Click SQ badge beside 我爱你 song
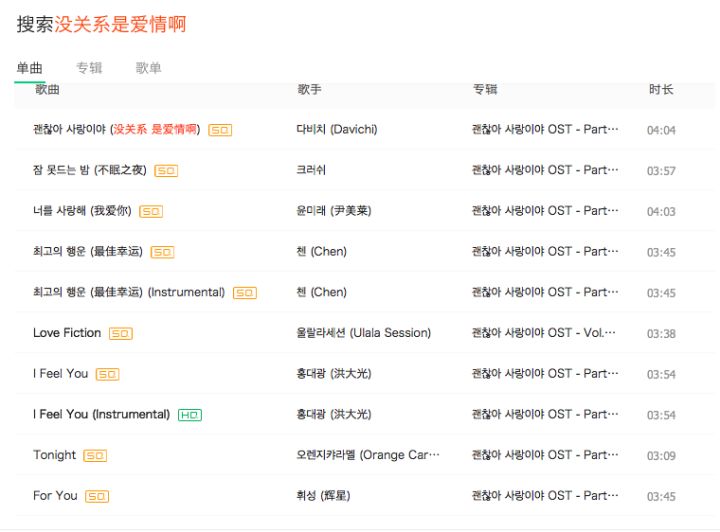Image resolution: width=720 pixels, height=532 pixels. pos(151,211)
